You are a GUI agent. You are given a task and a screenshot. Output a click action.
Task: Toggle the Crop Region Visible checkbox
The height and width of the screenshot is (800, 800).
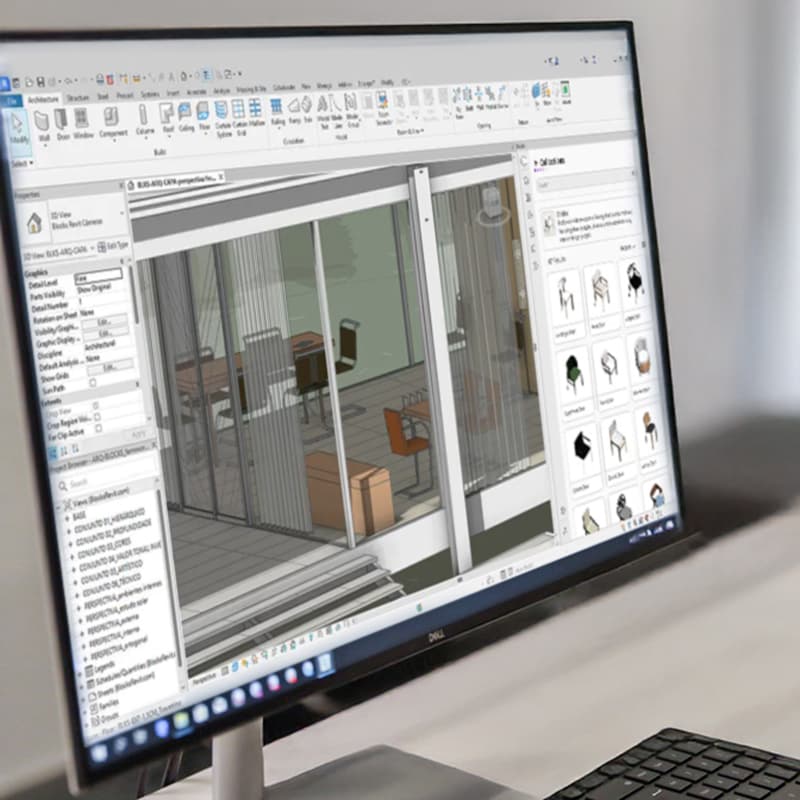click(97, 417)
